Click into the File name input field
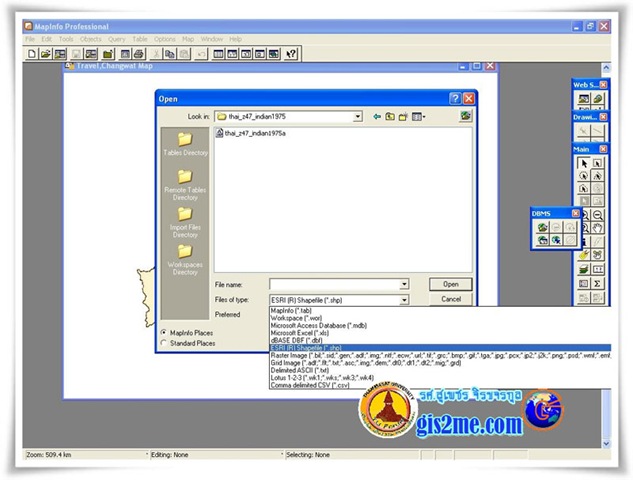Viewport: 633px width, 480px height. (x=335, y=285)
